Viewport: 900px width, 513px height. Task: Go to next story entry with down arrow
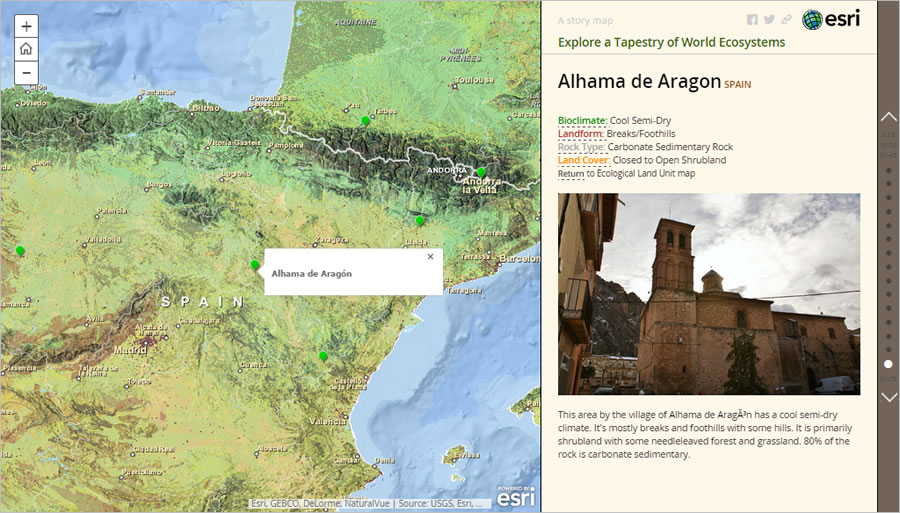(x=889, y=397)
